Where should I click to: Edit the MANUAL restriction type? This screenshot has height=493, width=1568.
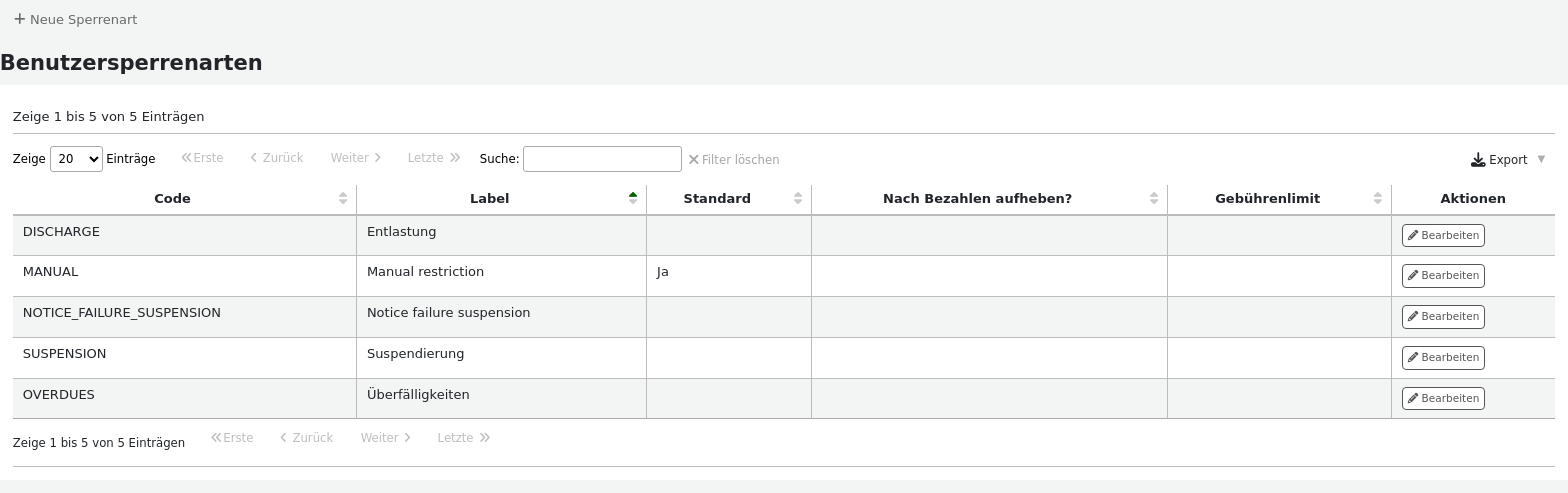[x=1443, y=275]
